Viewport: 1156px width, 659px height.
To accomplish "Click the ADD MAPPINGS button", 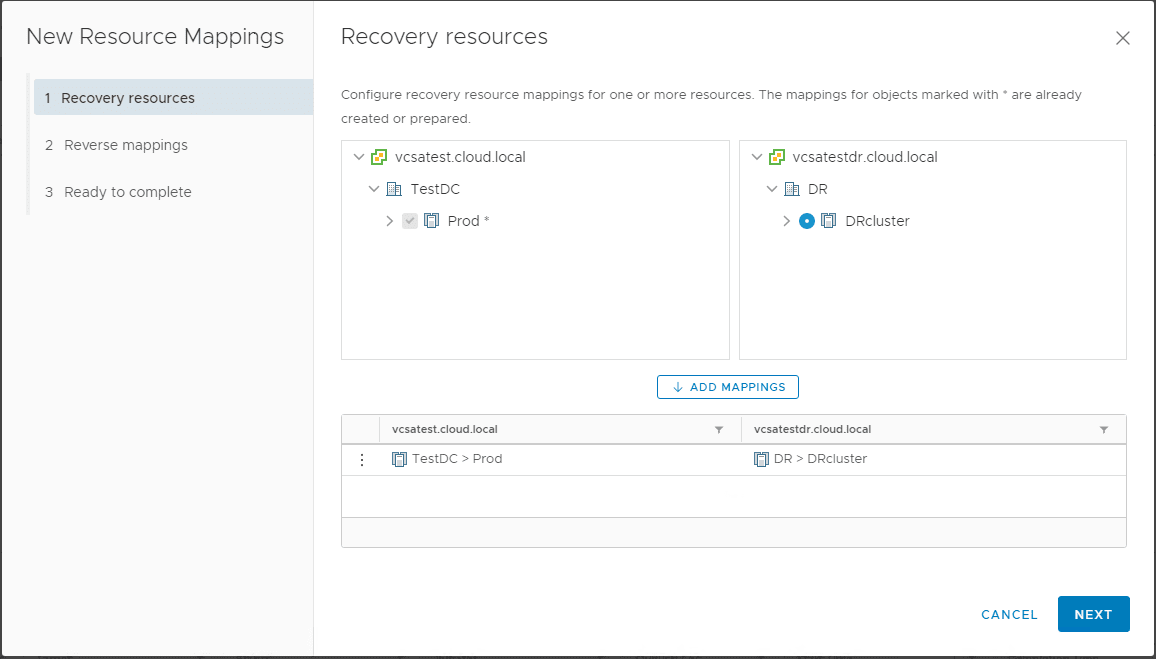I will coord(727,387).
